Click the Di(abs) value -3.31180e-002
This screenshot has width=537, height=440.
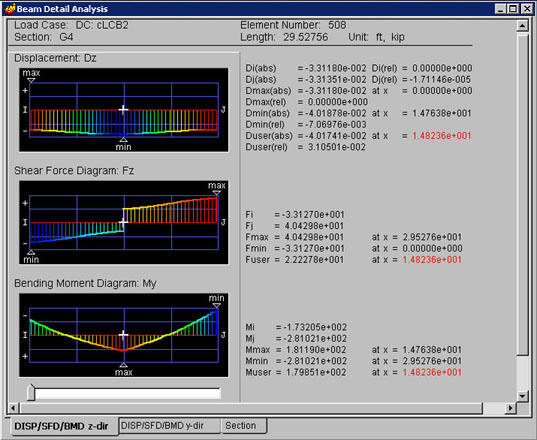point(334,68)
